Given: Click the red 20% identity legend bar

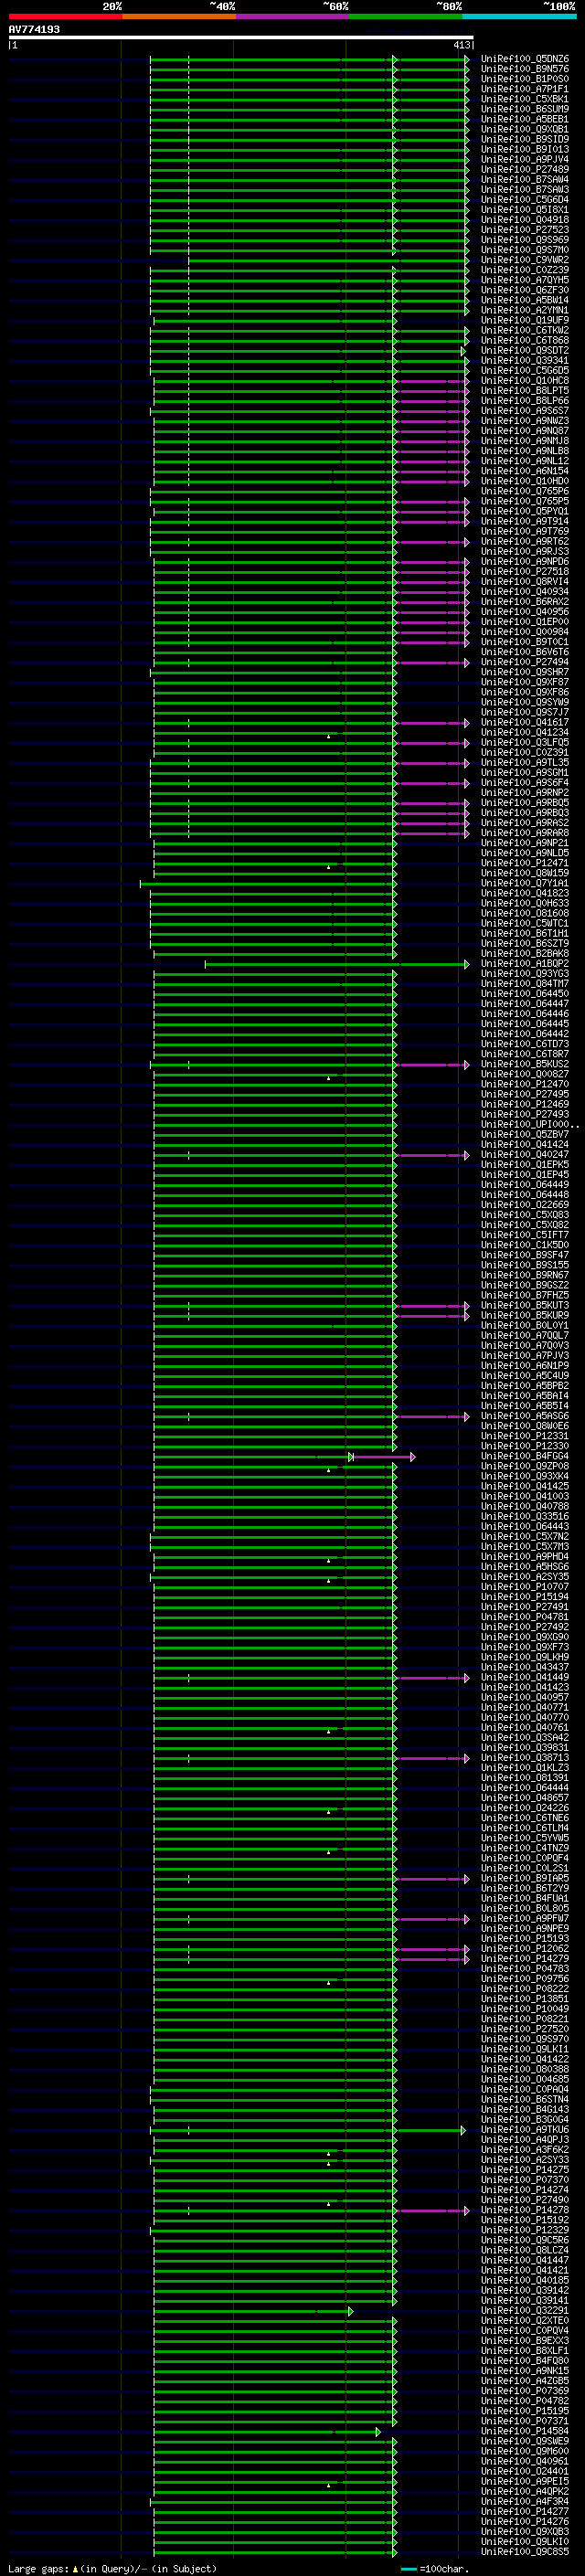Looking at the screenshot, I should [x=65, y=16].
